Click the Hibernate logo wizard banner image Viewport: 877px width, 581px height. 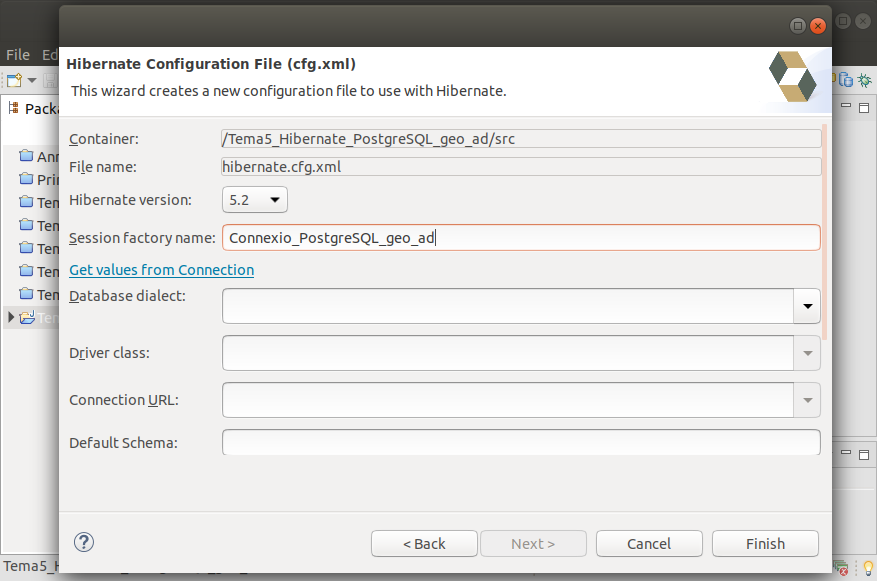coord(793,77)
